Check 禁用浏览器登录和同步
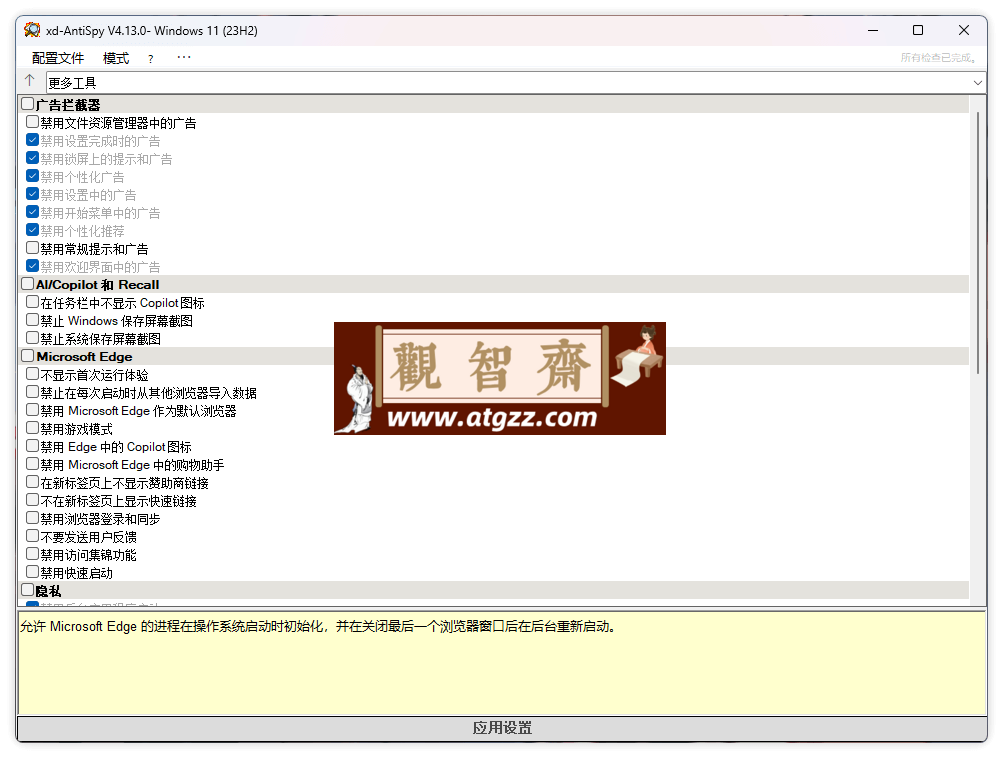The image size is (1003, 758). pos(33,517)
